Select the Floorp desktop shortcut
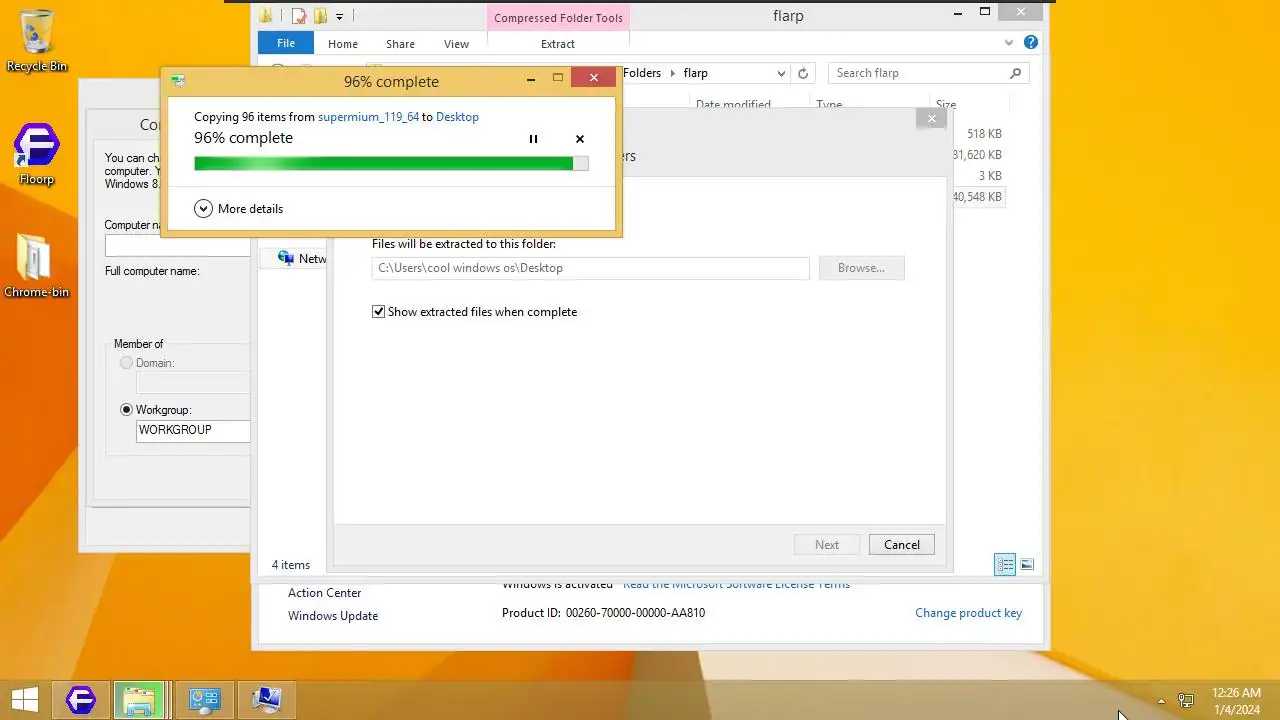1280x720 pixels. [37, 155]
